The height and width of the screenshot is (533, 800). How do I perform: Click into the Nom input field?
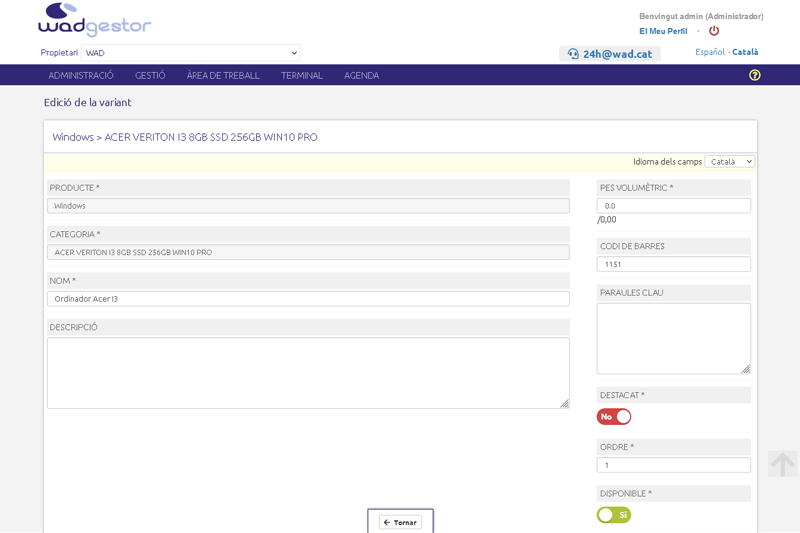(308, 299)
